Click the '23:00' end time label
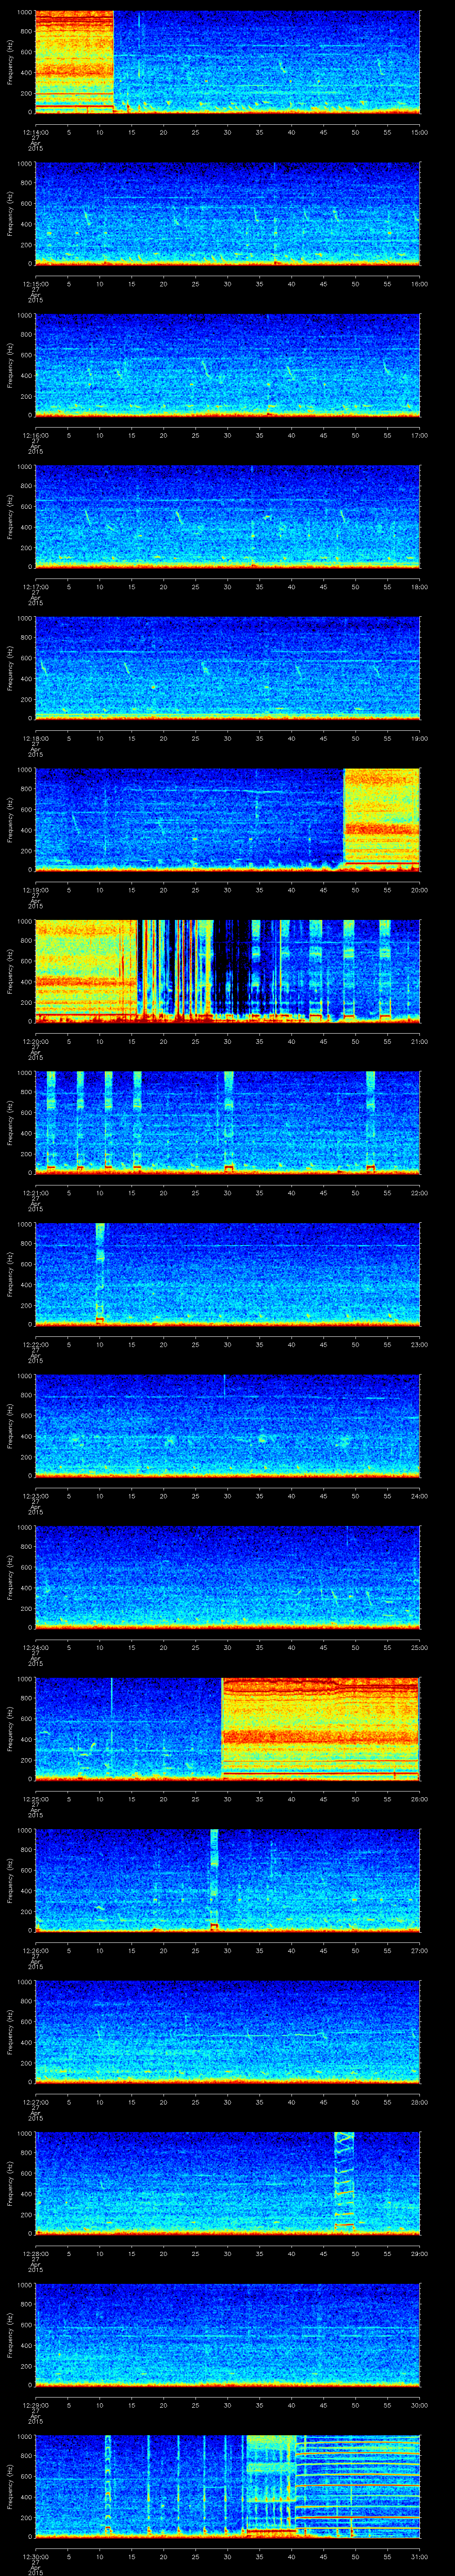The width and height of the screenshot is (455, 2576). click(420, 1344)
